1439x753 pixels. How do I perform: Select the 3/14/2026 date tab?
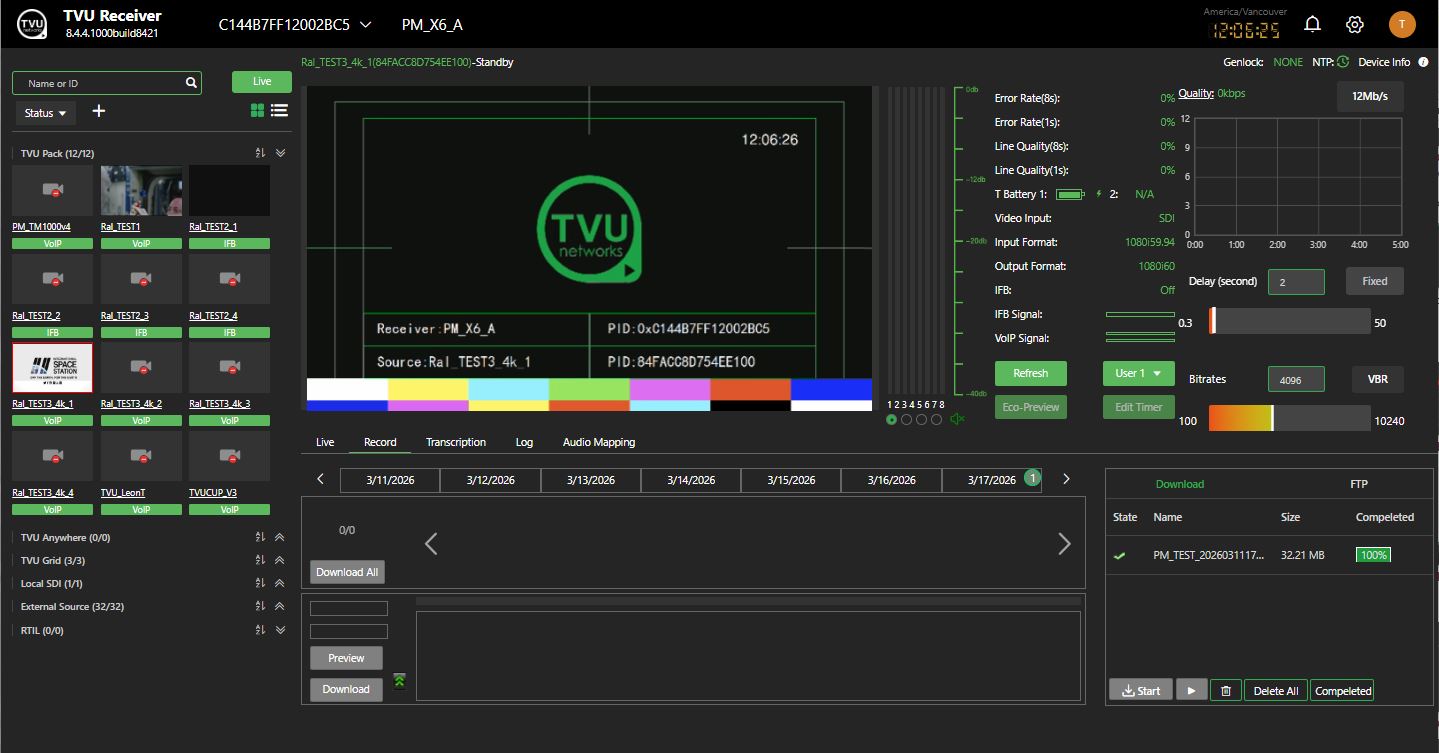click(x=690, y=480)
